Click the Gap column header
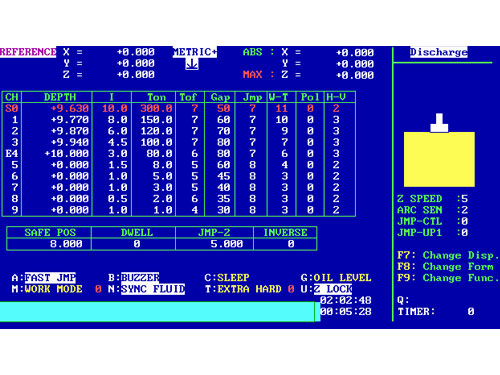 tap(220, 97)
